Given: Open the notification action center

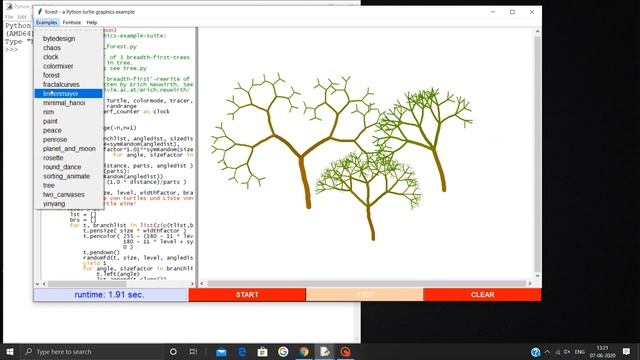Looking at the screenshot, I should [627, 351].
